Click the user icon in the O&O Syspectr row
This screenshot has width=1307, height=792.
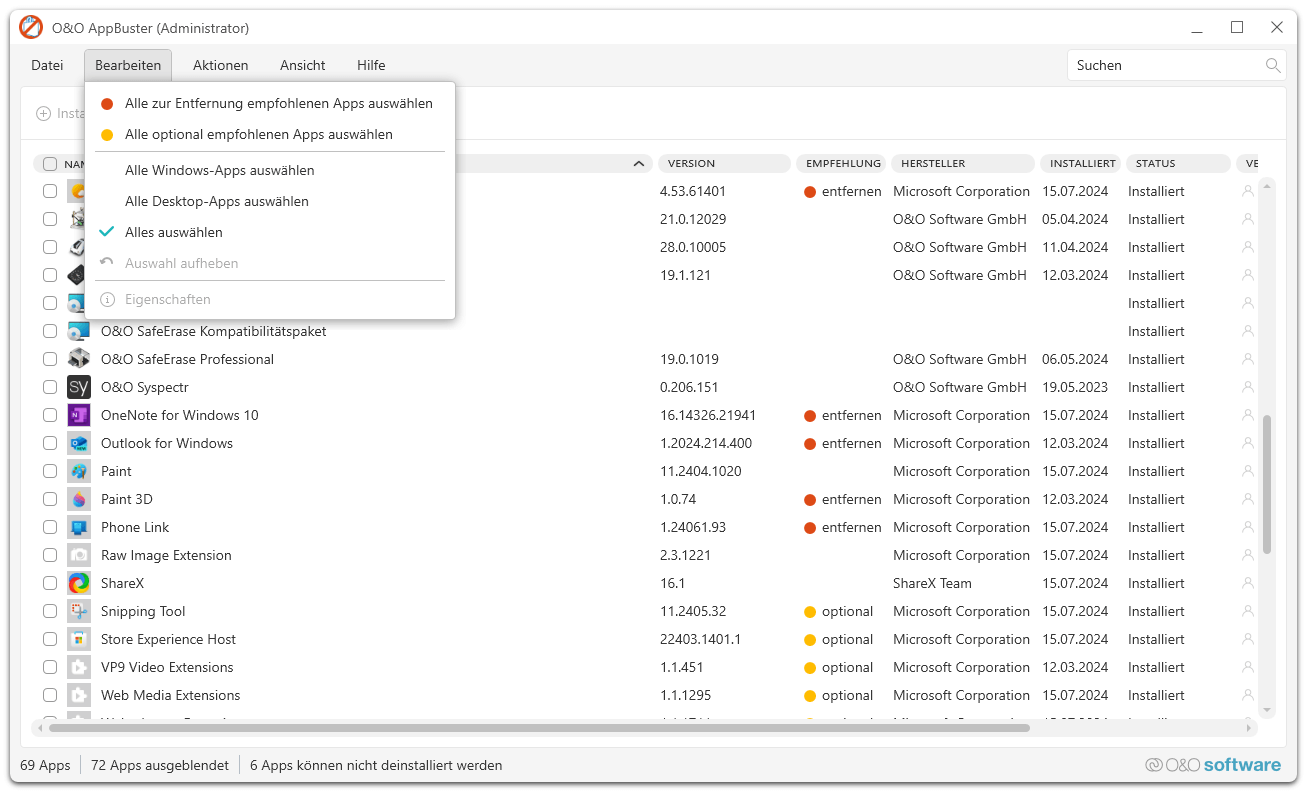pyautogui.click(x=1247, y=387)
